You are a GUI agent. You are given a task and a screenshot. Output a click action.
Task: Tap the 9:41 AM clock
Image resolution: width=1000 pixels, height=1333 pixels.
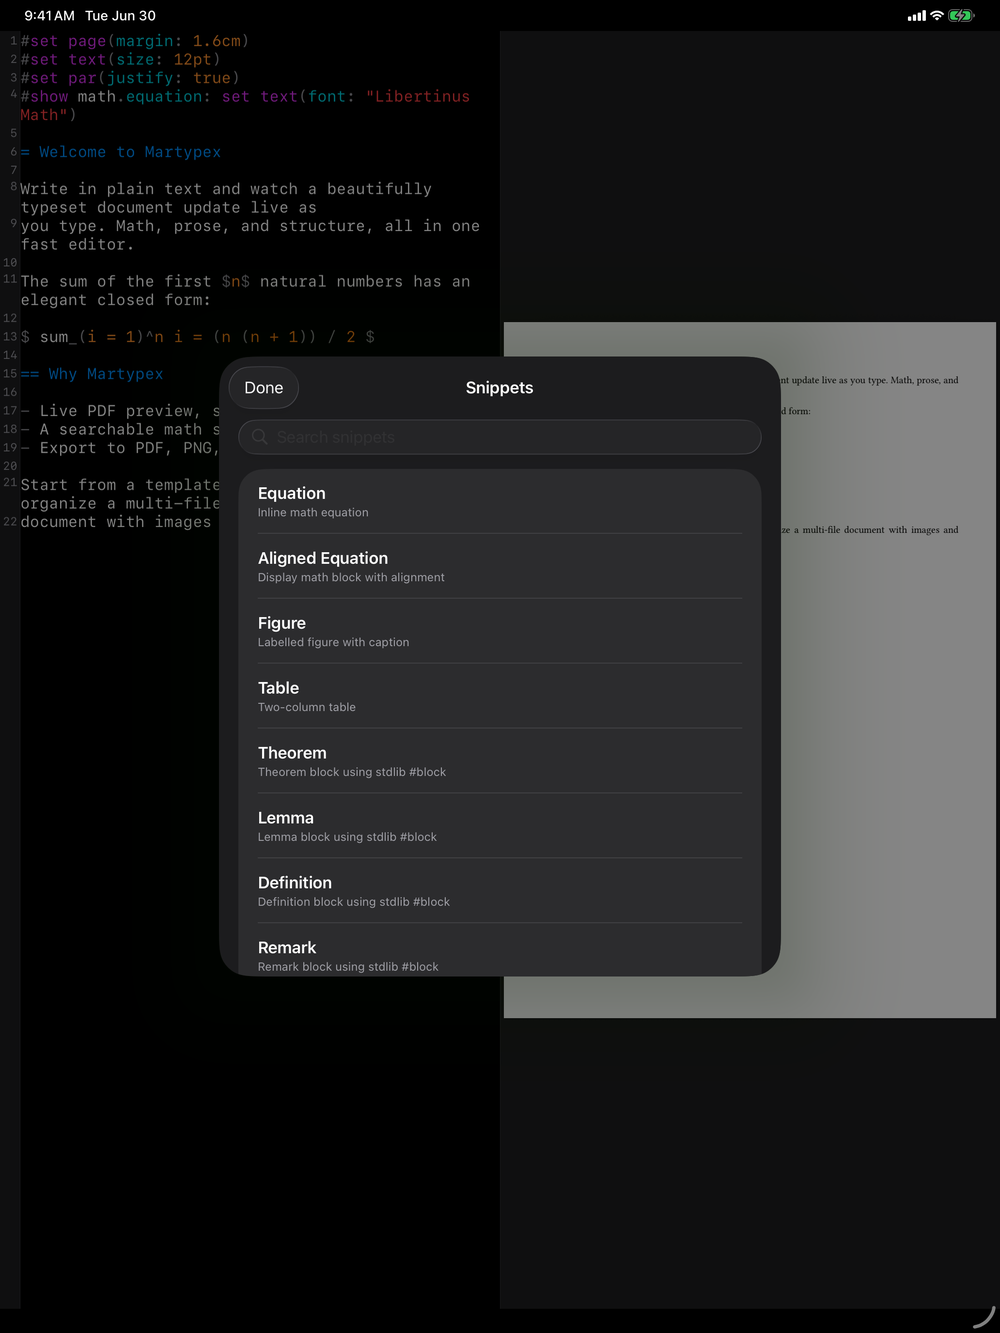click(49, 15)
